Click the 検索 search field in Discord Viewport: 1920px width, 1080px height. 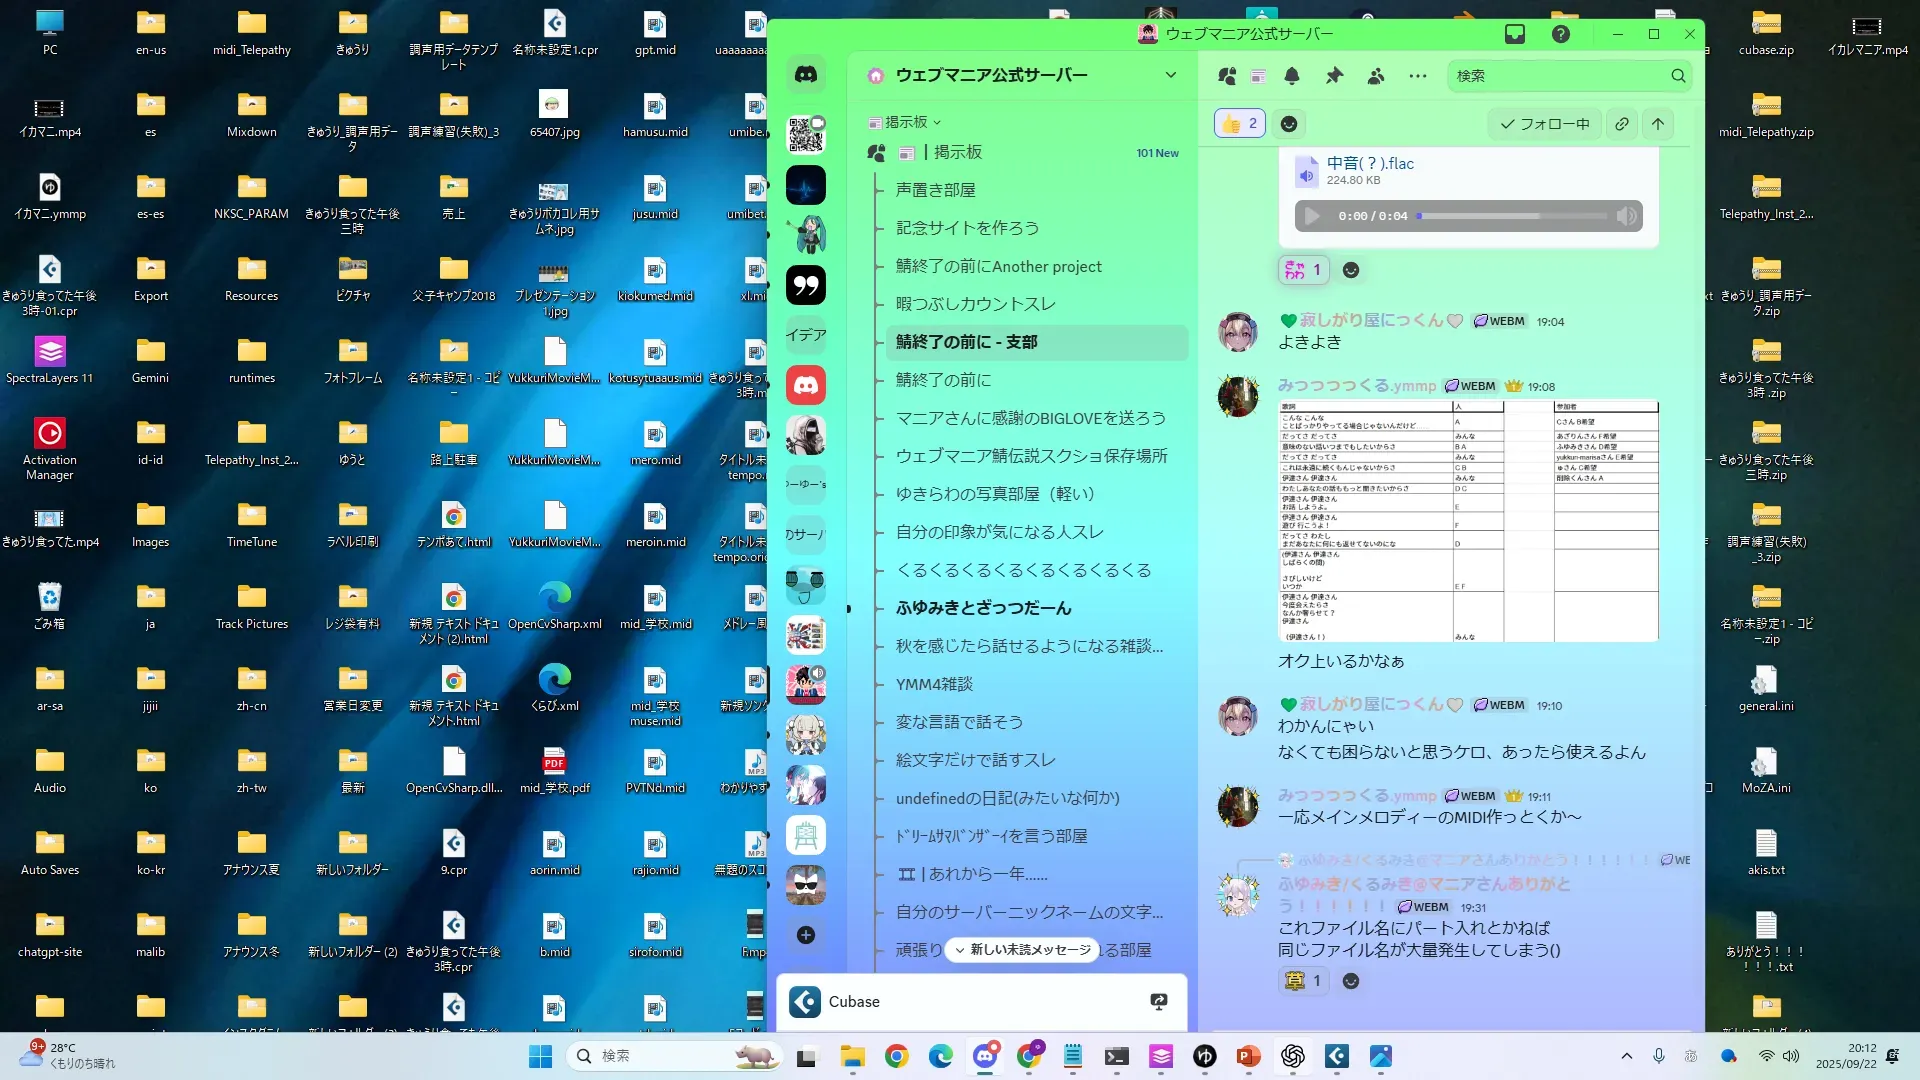click(1560, 76)
